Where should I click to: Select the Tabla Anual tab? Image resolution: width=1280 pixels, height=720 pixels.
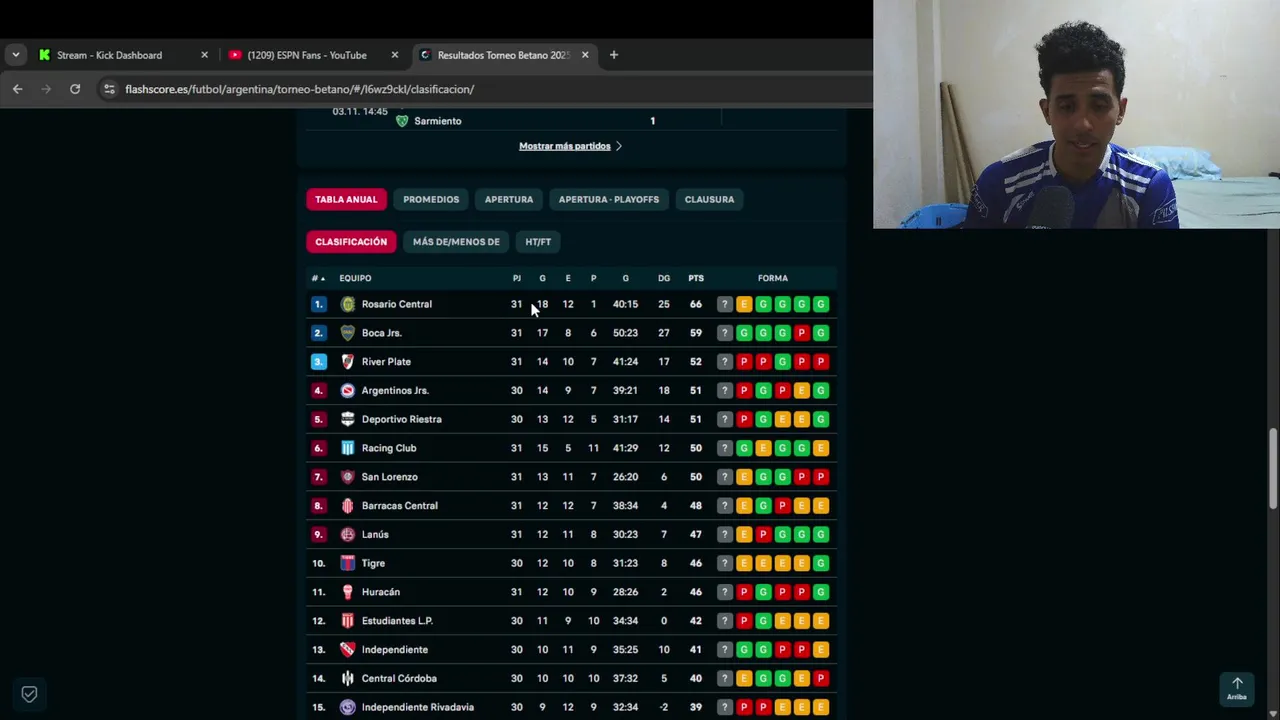pyautogui.click(x=346, y=199)
